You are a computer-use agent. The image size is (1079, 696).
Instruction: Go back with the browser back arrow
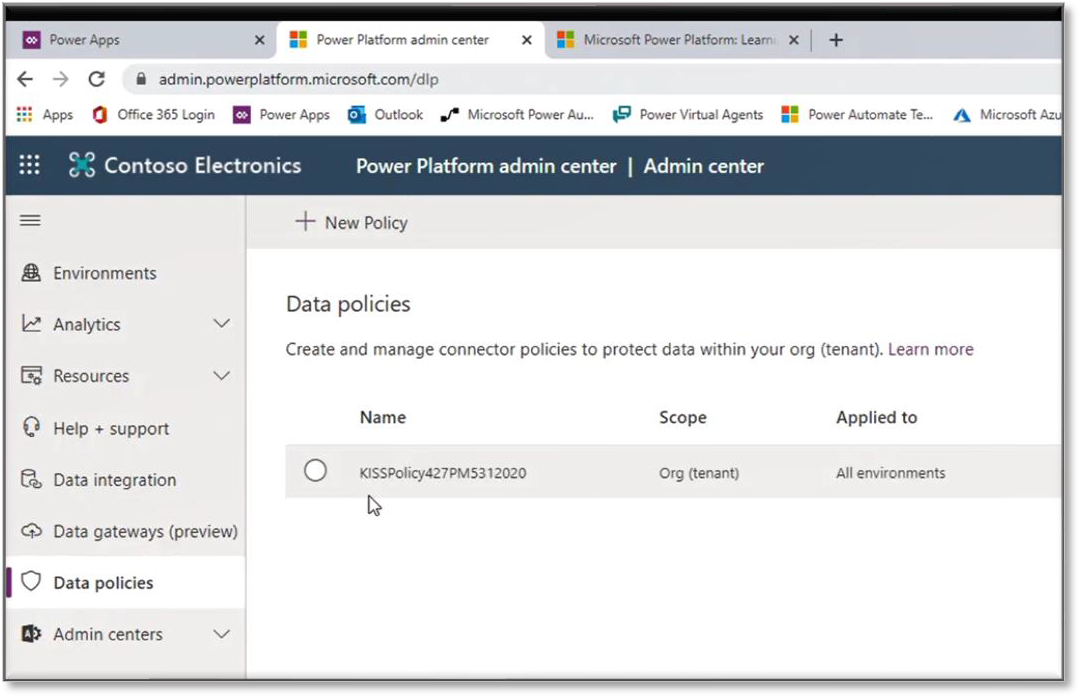click(x=25, y=79)
